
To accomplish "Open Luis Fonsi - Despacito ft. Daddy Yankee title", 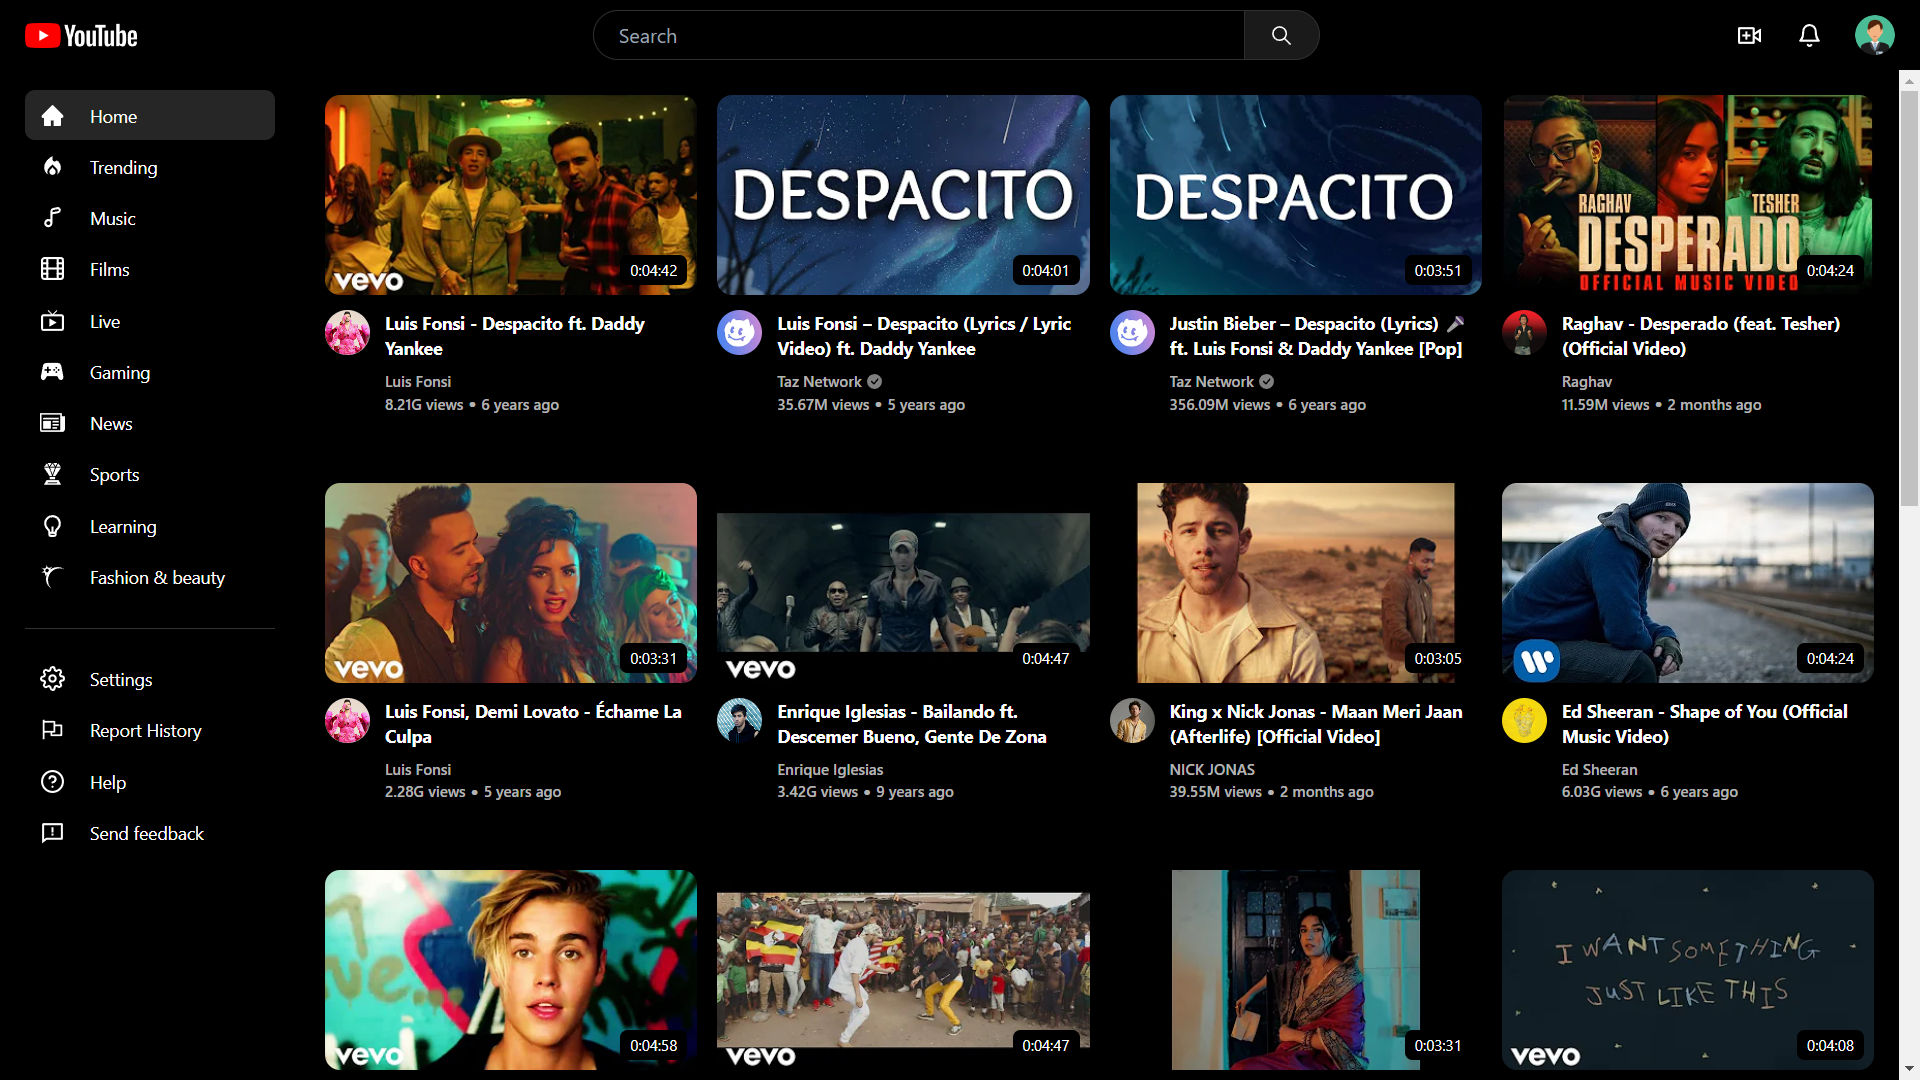I will click(515, 336).
